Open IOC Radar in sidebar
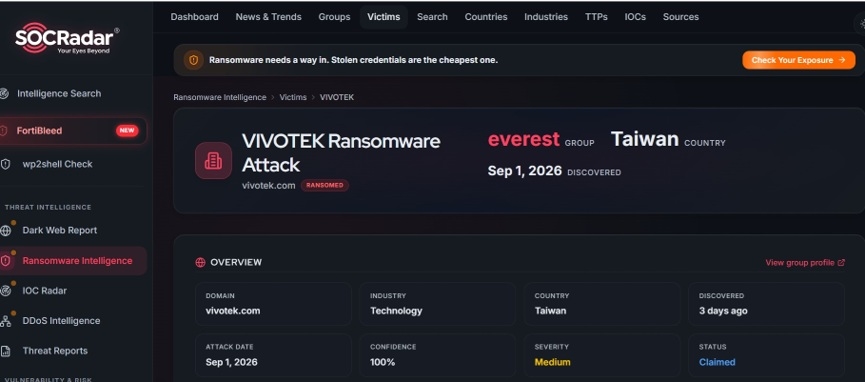Image resolution: width=865 pixels, height=382 pixels. (45, 290)
